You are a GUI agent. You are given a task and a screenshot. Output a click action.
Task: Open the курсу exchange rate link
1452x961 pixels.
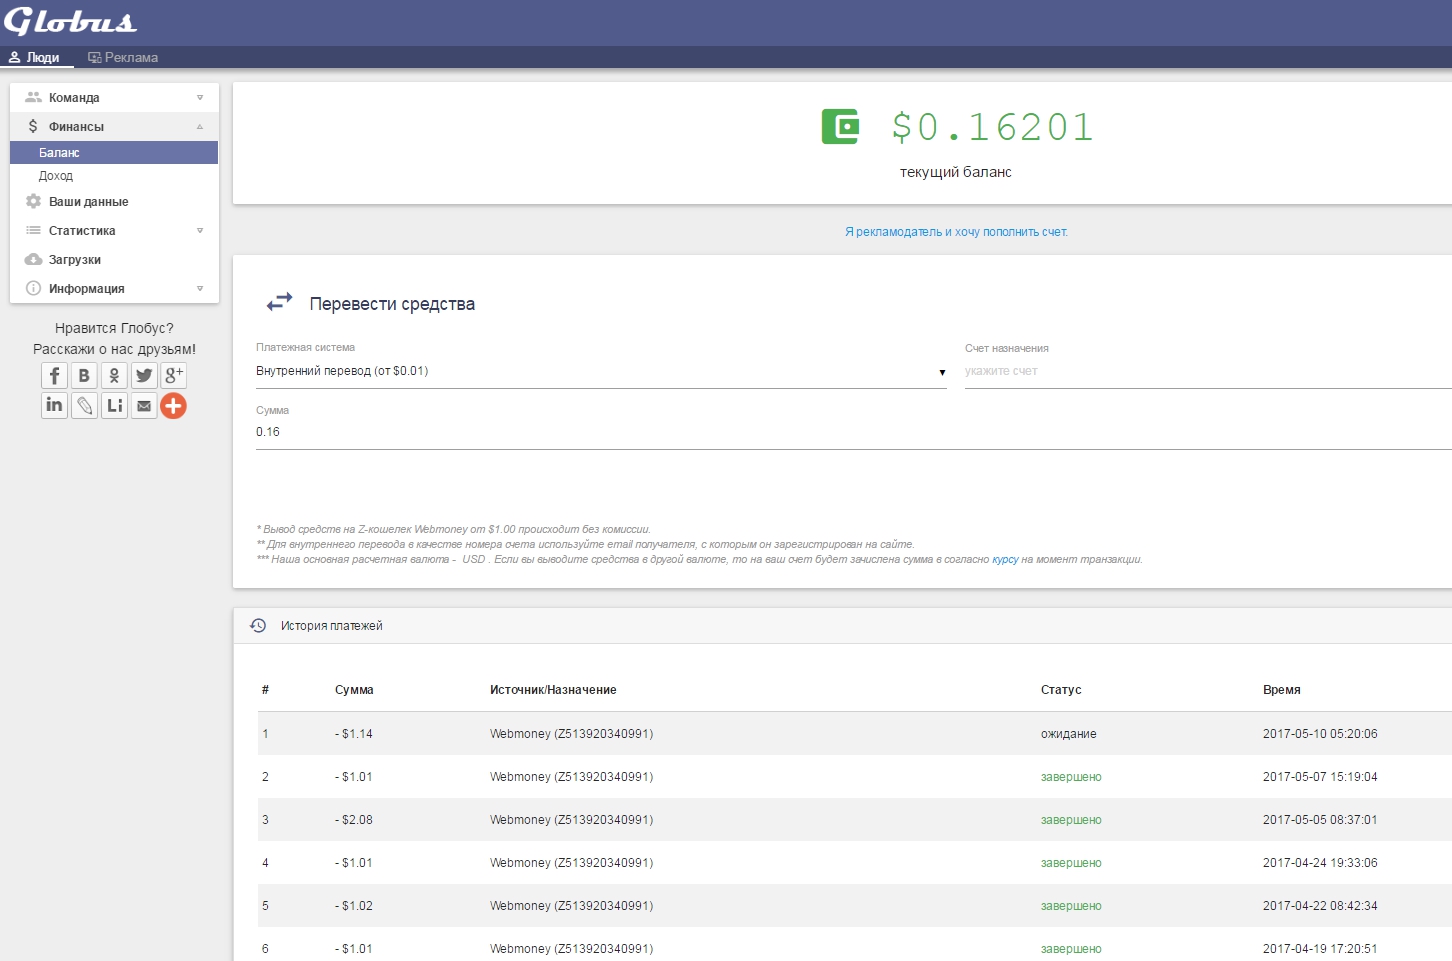[x=1005, y=559]
